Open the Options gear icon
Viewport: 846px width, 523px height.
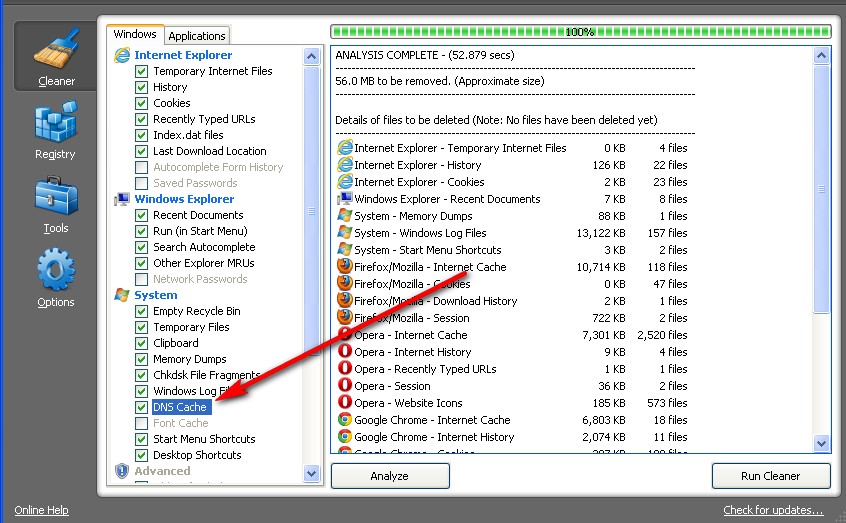pyautogui.click(x=56, y=269)
